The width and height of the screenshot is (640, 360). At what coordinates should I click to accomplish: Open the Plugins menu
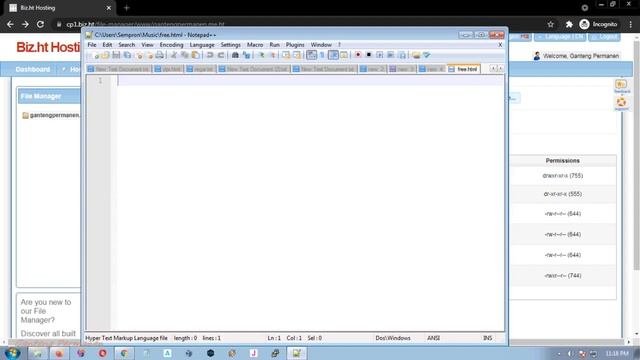pos(295,45)
